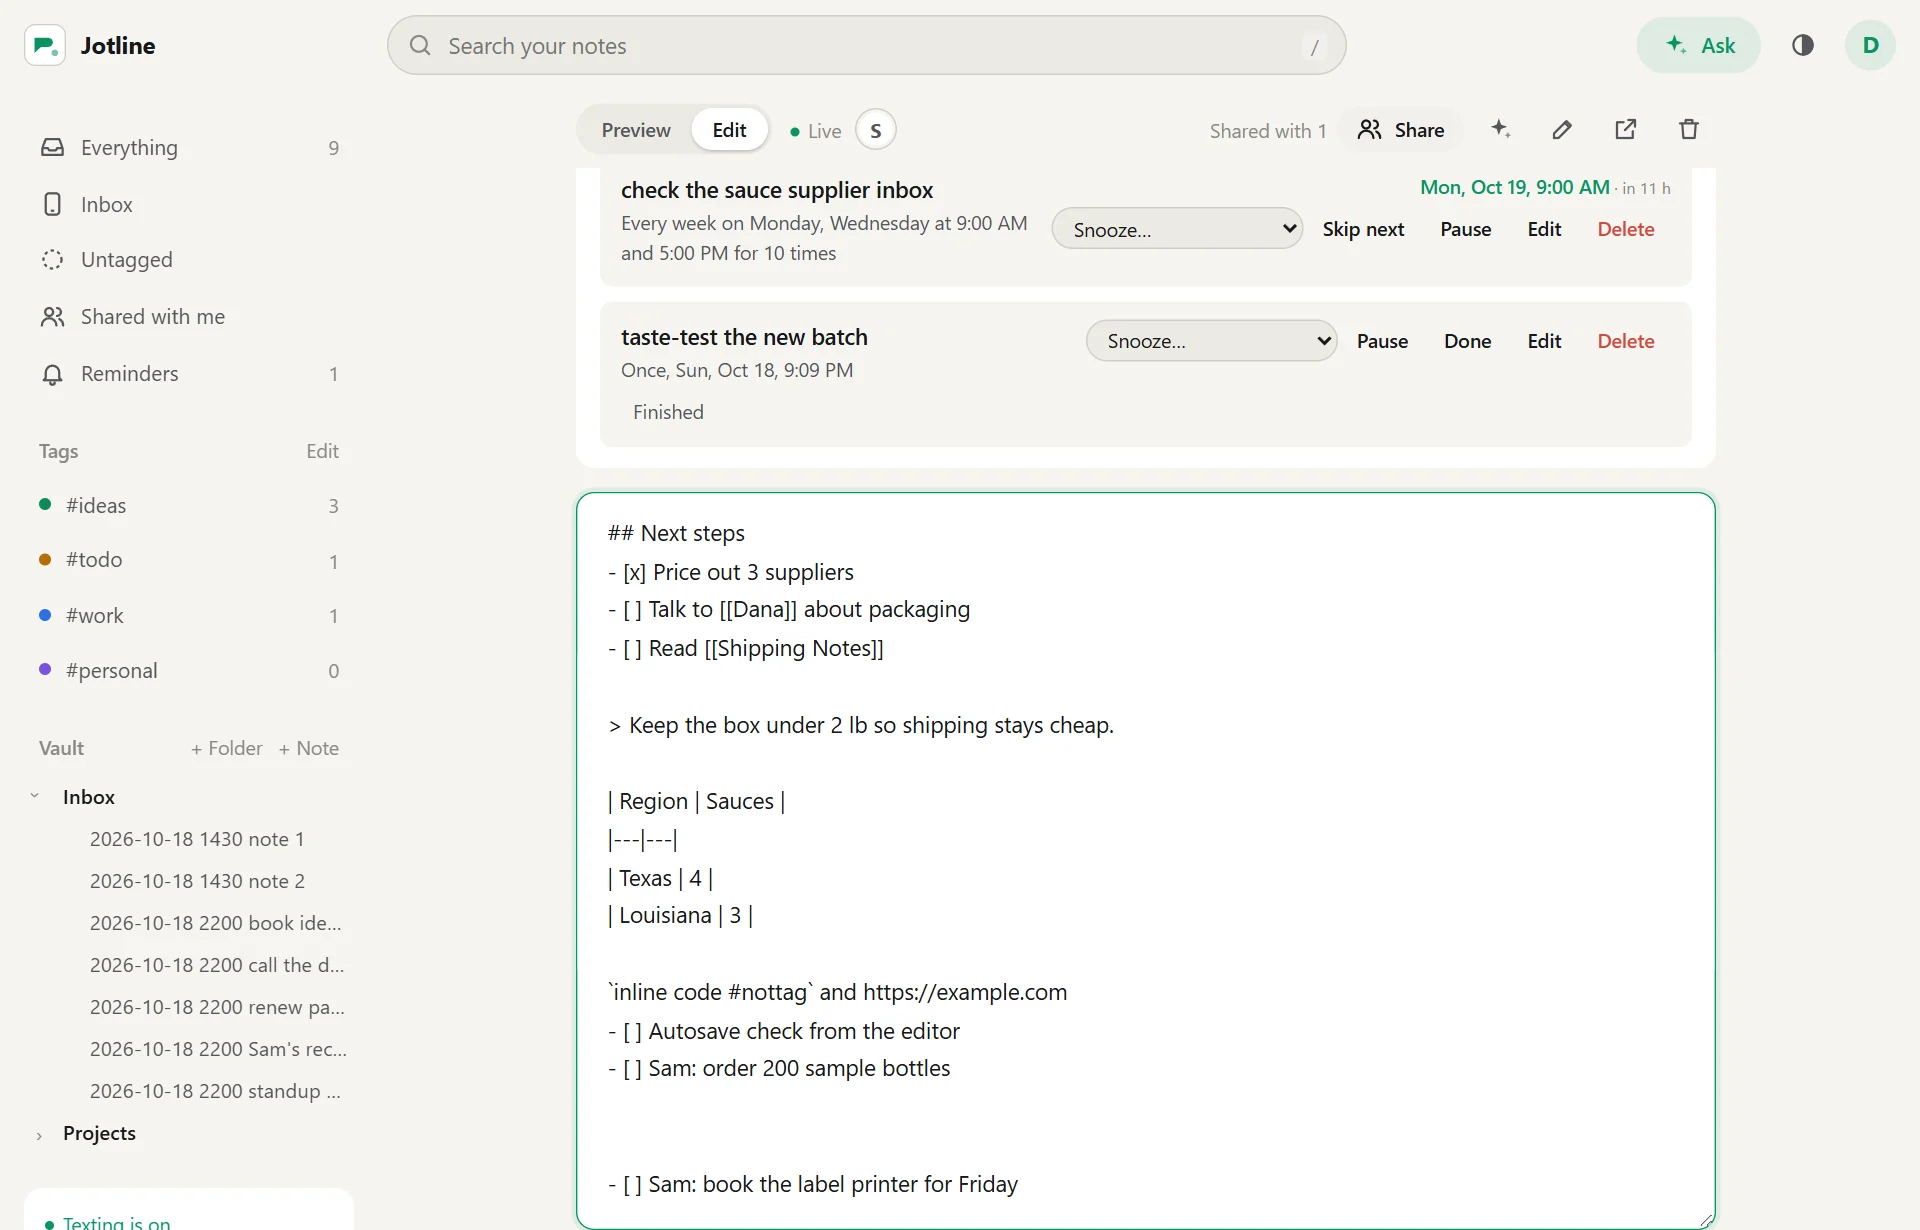The width and height of the screenshot is (1920, 1230).
Task: Click the search magnifier icon
Action: click(x=420, y=45)
